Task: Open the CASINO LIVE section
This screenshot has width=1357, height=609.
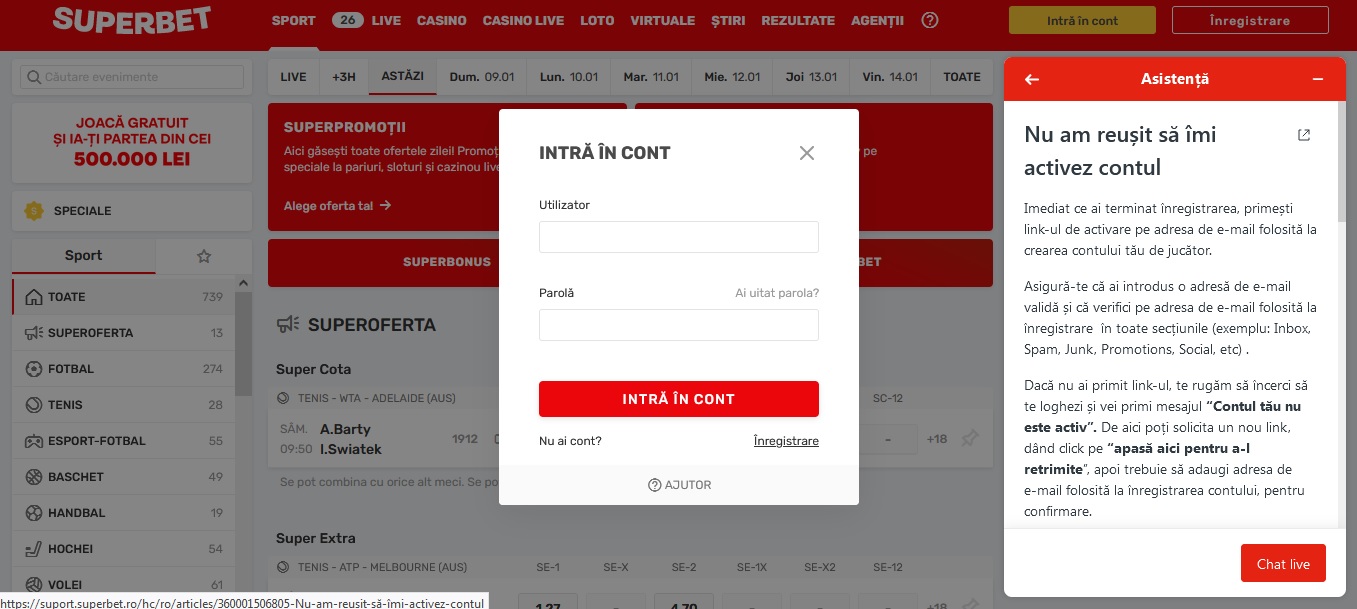Action: (x=523, y=20)
